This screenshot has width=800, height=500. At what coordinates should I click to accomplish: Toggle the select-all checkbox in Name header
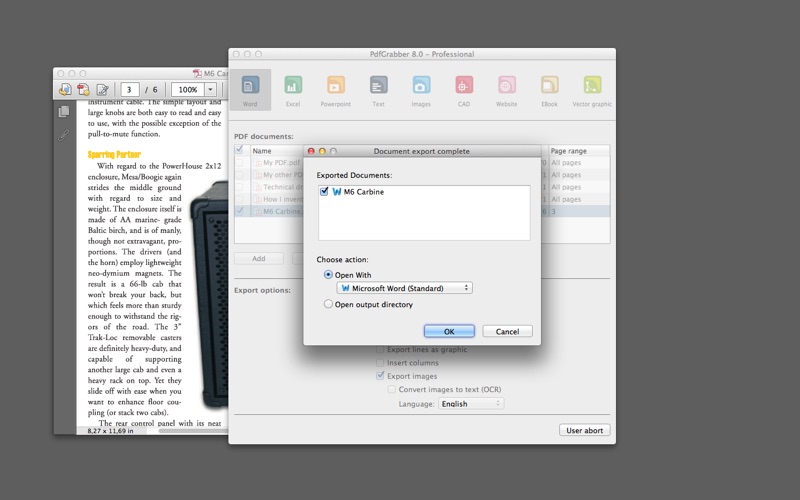pyautogui.click(x=239, y=149)
